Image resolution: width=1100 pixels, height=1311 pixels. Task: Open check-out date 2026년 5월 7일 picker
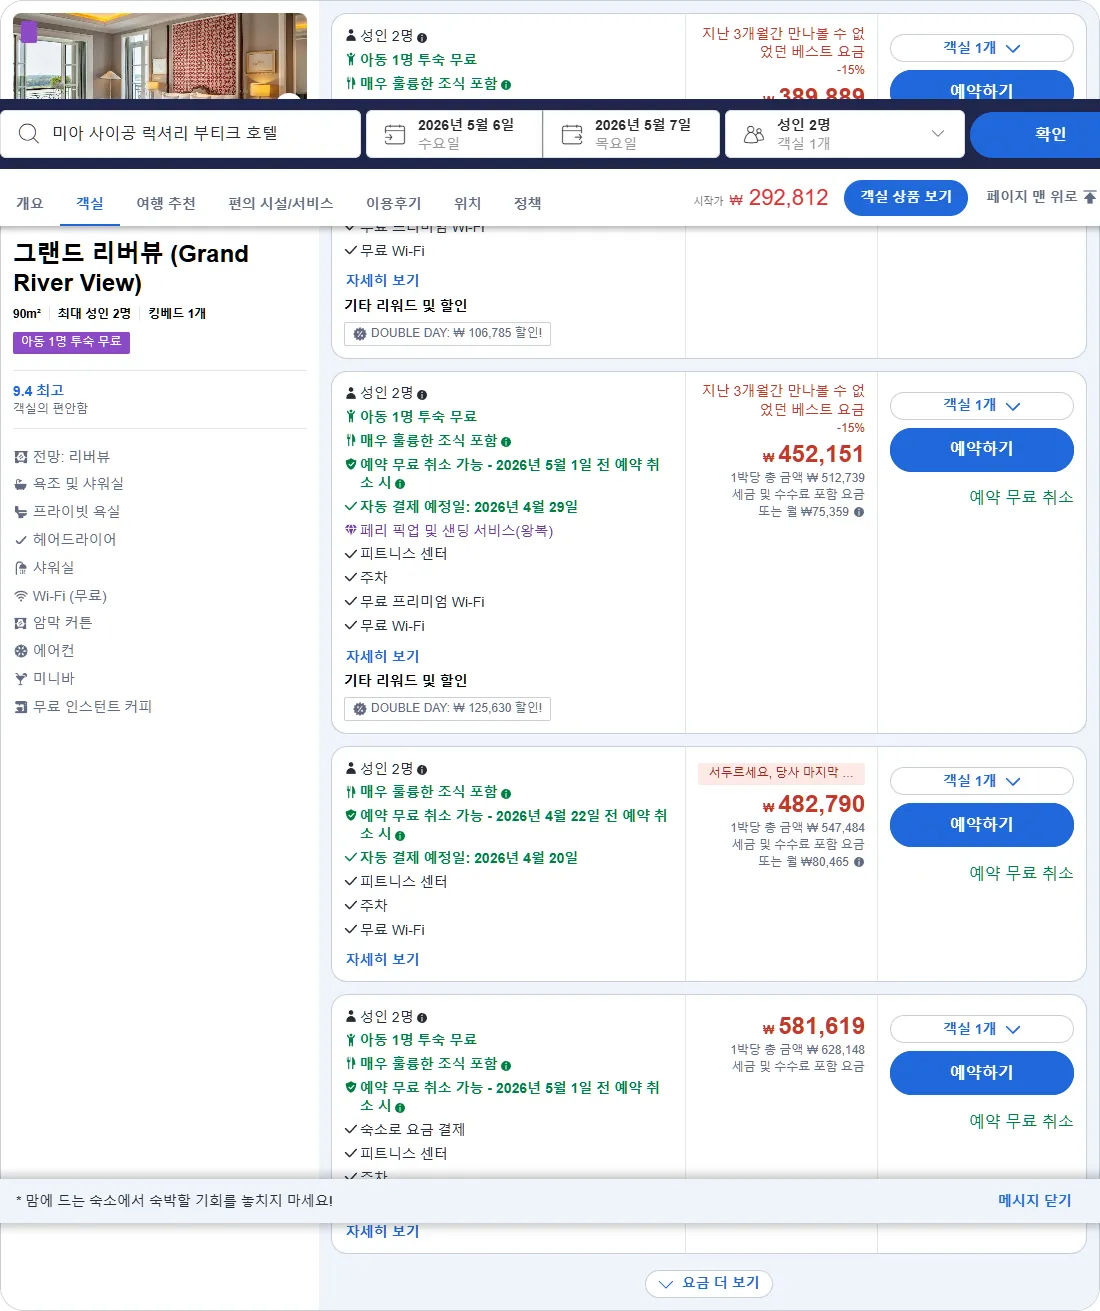(631, 134)
